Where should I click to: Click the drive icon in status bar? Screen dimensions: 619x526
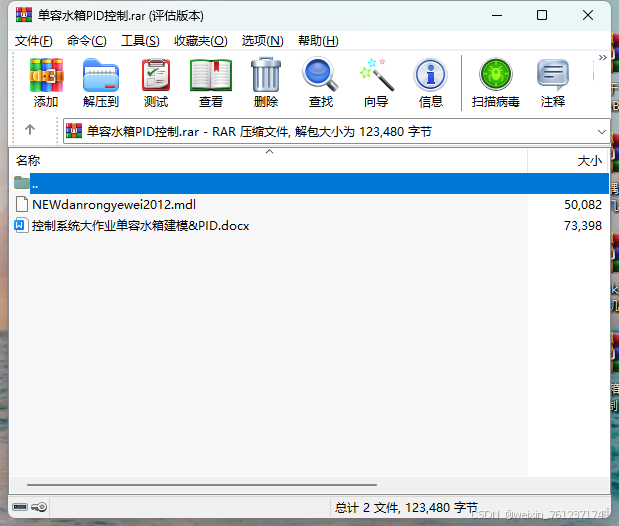tap(20, 507)
